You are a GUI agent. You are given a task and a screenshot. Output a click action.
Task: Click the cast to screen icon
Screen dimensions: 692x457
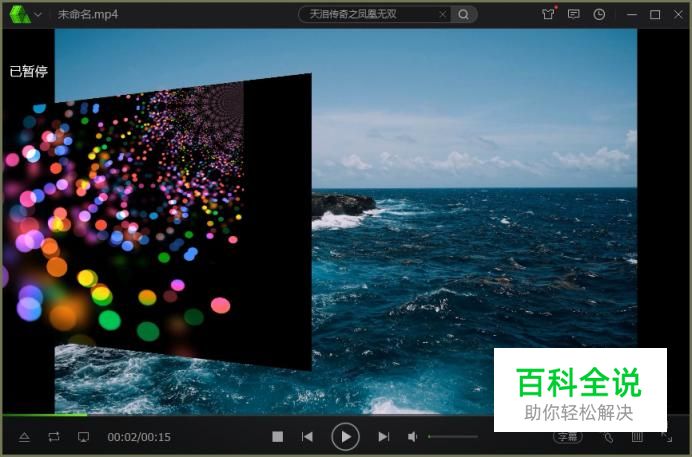point(83,437)
